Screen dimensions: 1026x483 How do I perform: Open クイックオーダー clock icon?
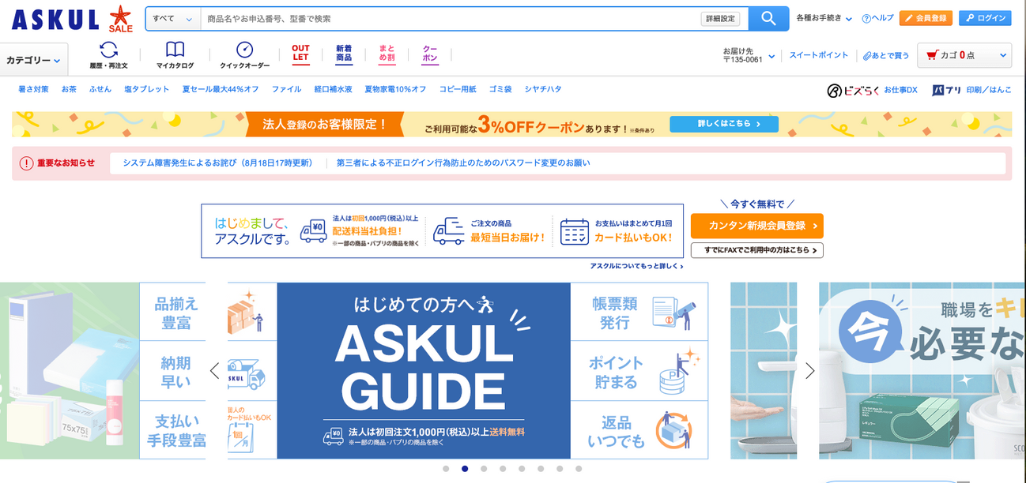244,55
